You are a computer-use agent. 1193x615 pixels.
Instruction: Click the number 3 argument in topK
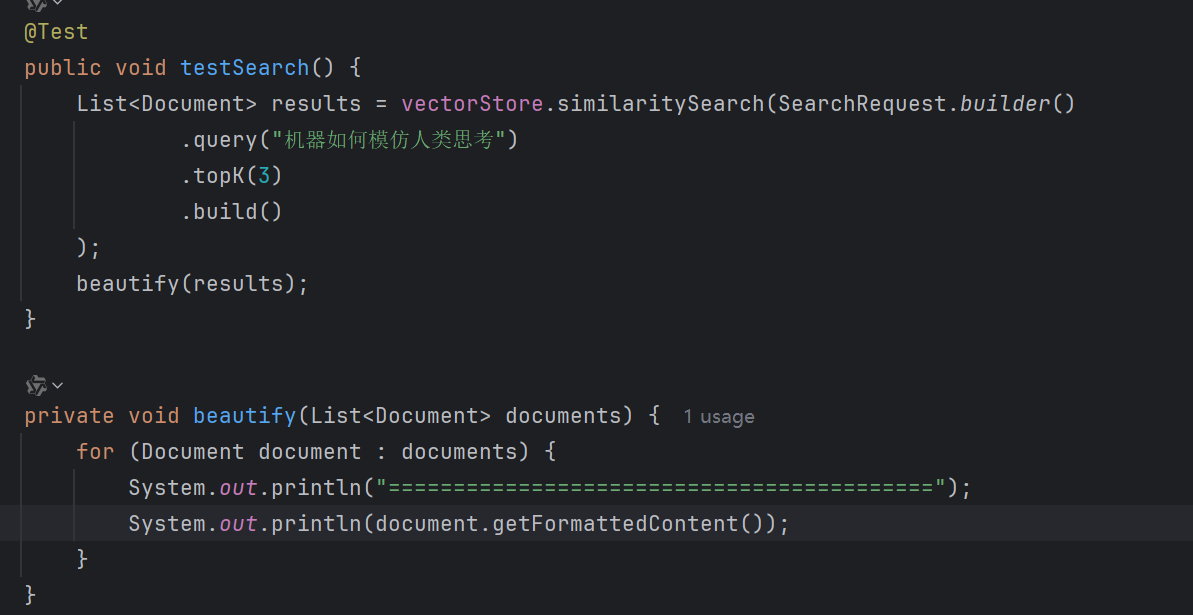(264, 176)
